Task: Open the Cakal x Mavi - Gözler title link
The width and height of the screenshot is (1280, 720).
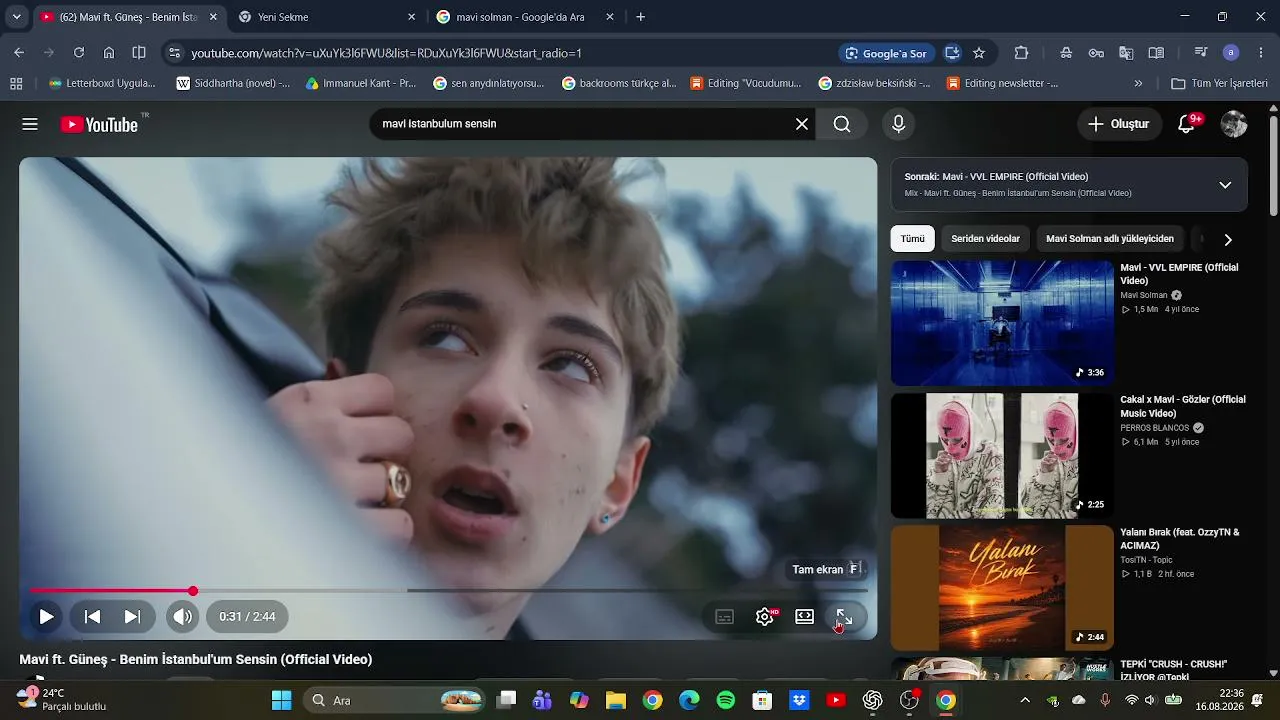Action: (1183, 406)
